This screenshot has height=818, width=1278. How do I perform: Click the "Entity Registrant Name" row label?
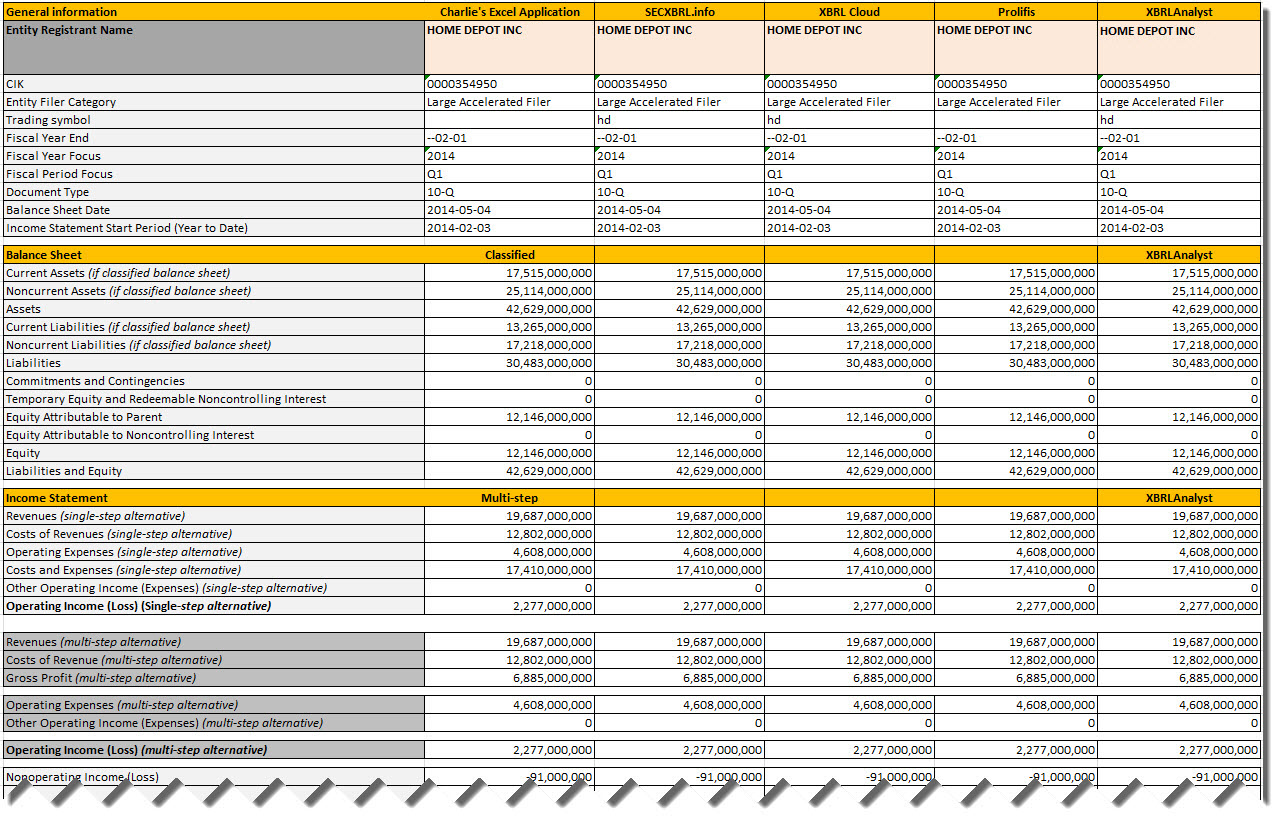[x=214, y=47]
